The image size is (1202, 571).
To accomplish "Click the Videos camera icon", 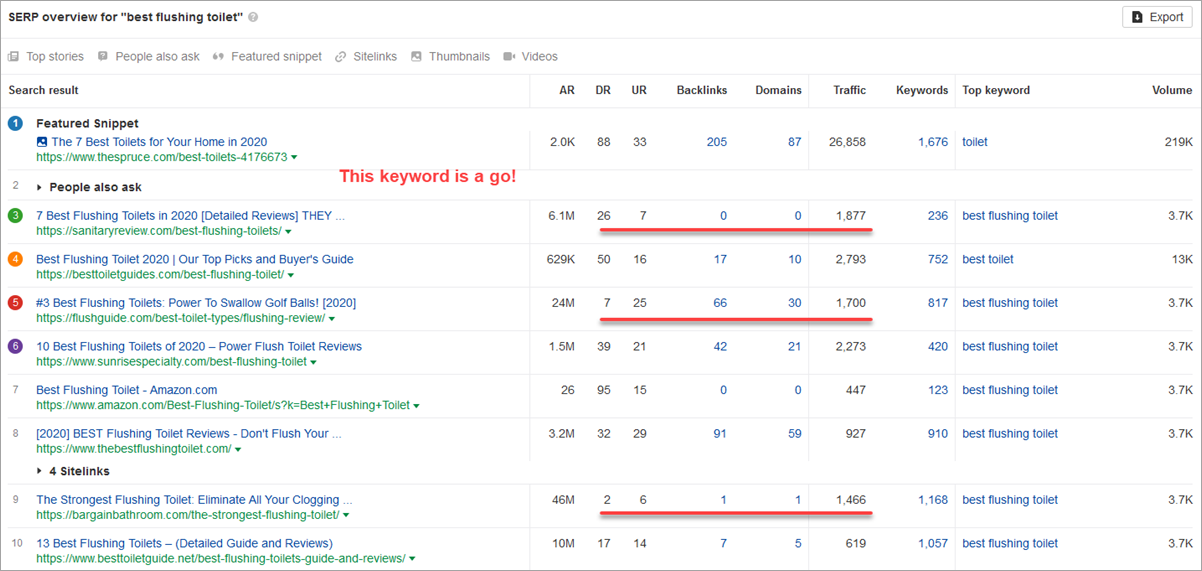I will click(x=509, y=57).
